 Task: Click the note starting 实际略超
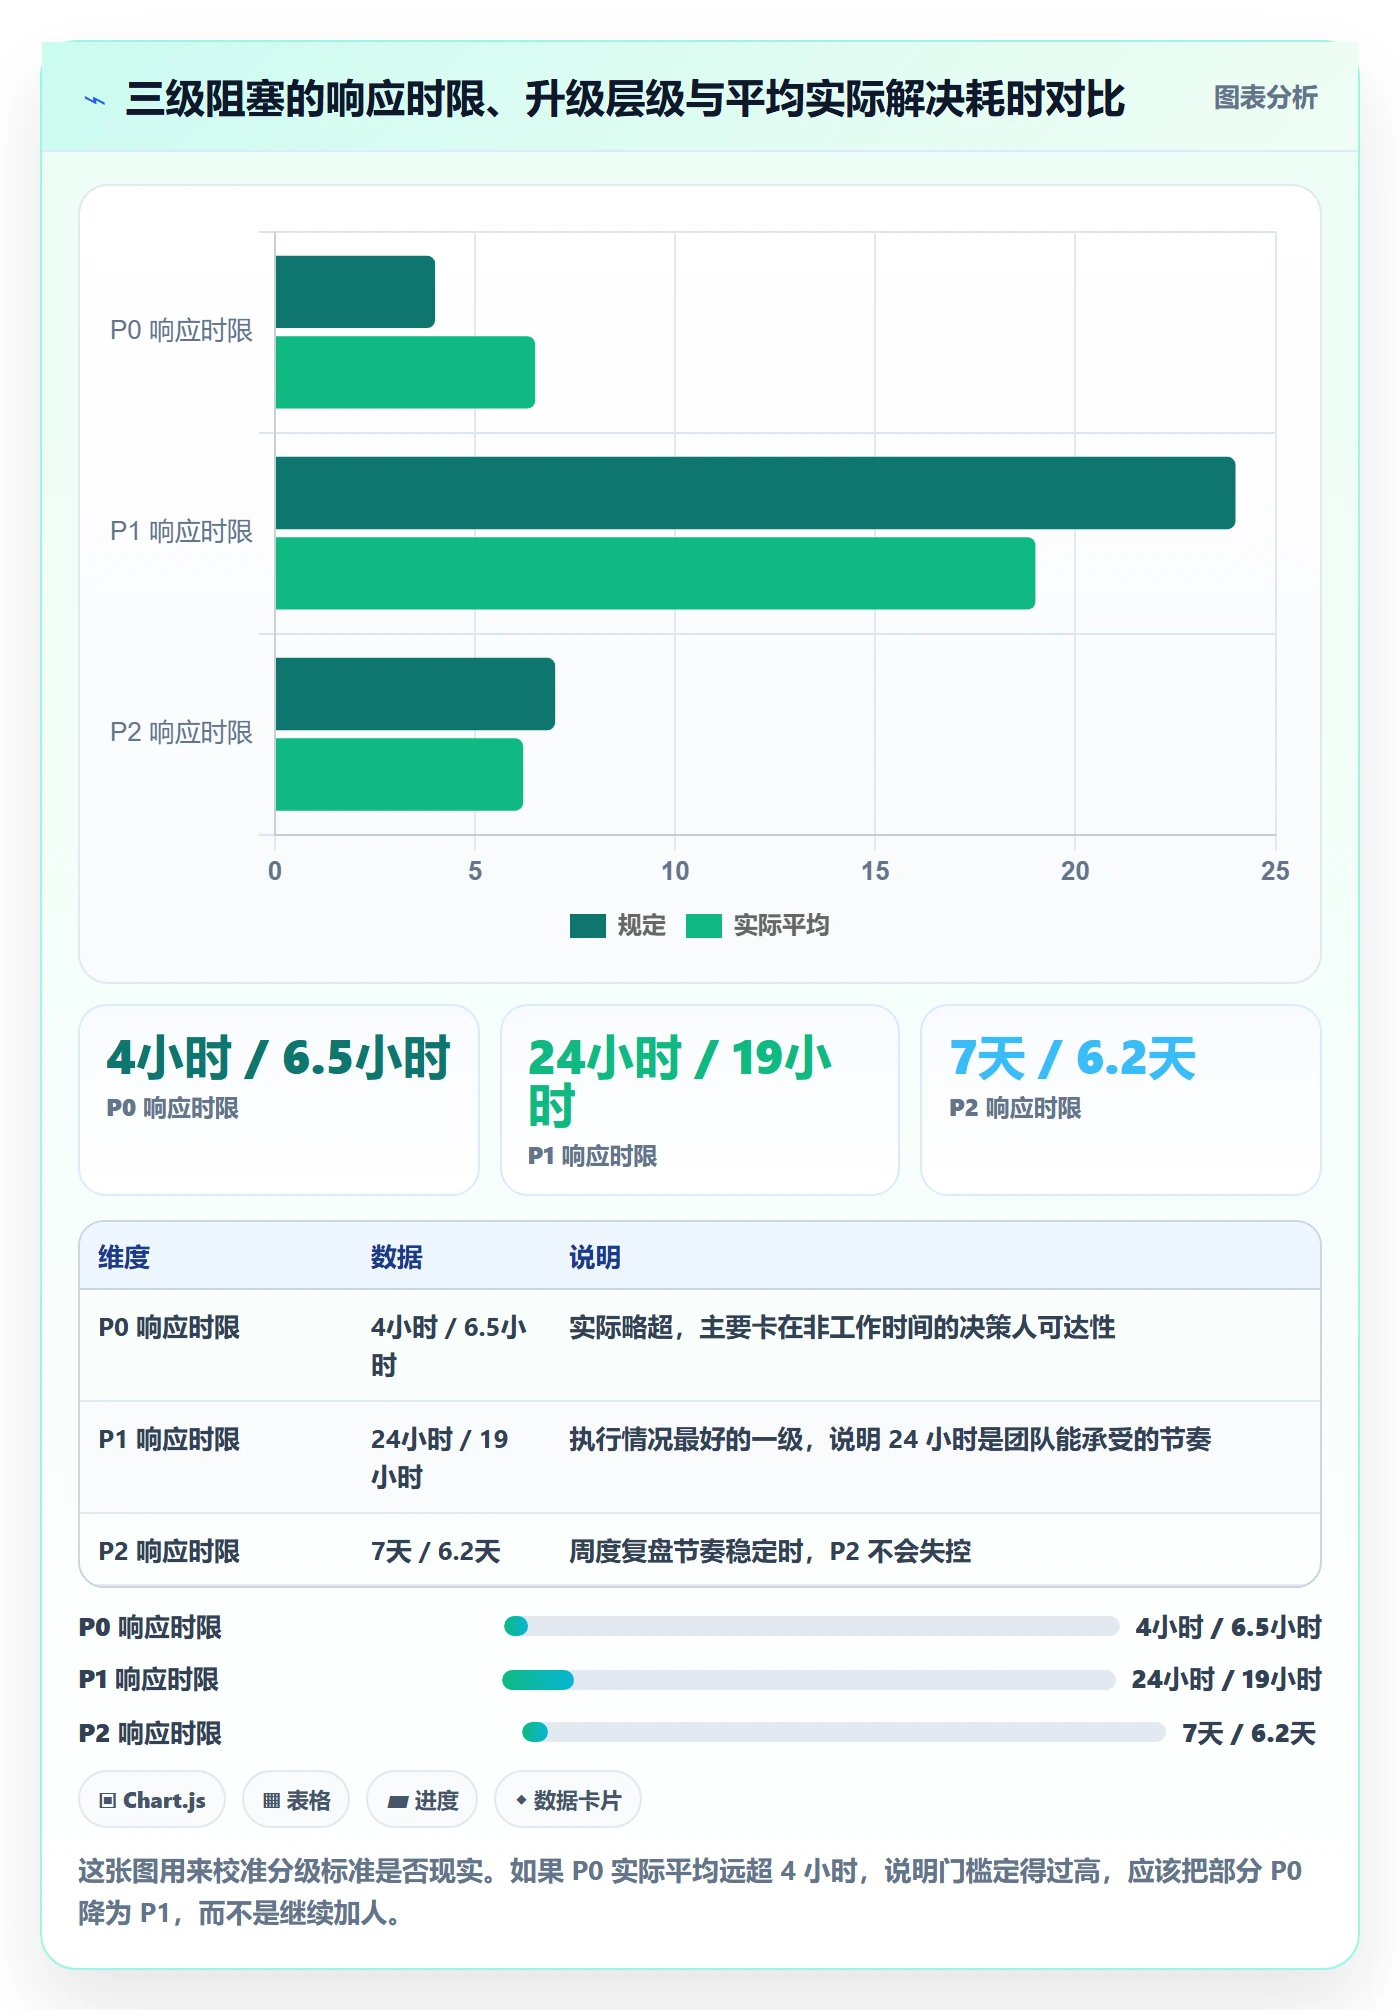tap(842, 1327)
